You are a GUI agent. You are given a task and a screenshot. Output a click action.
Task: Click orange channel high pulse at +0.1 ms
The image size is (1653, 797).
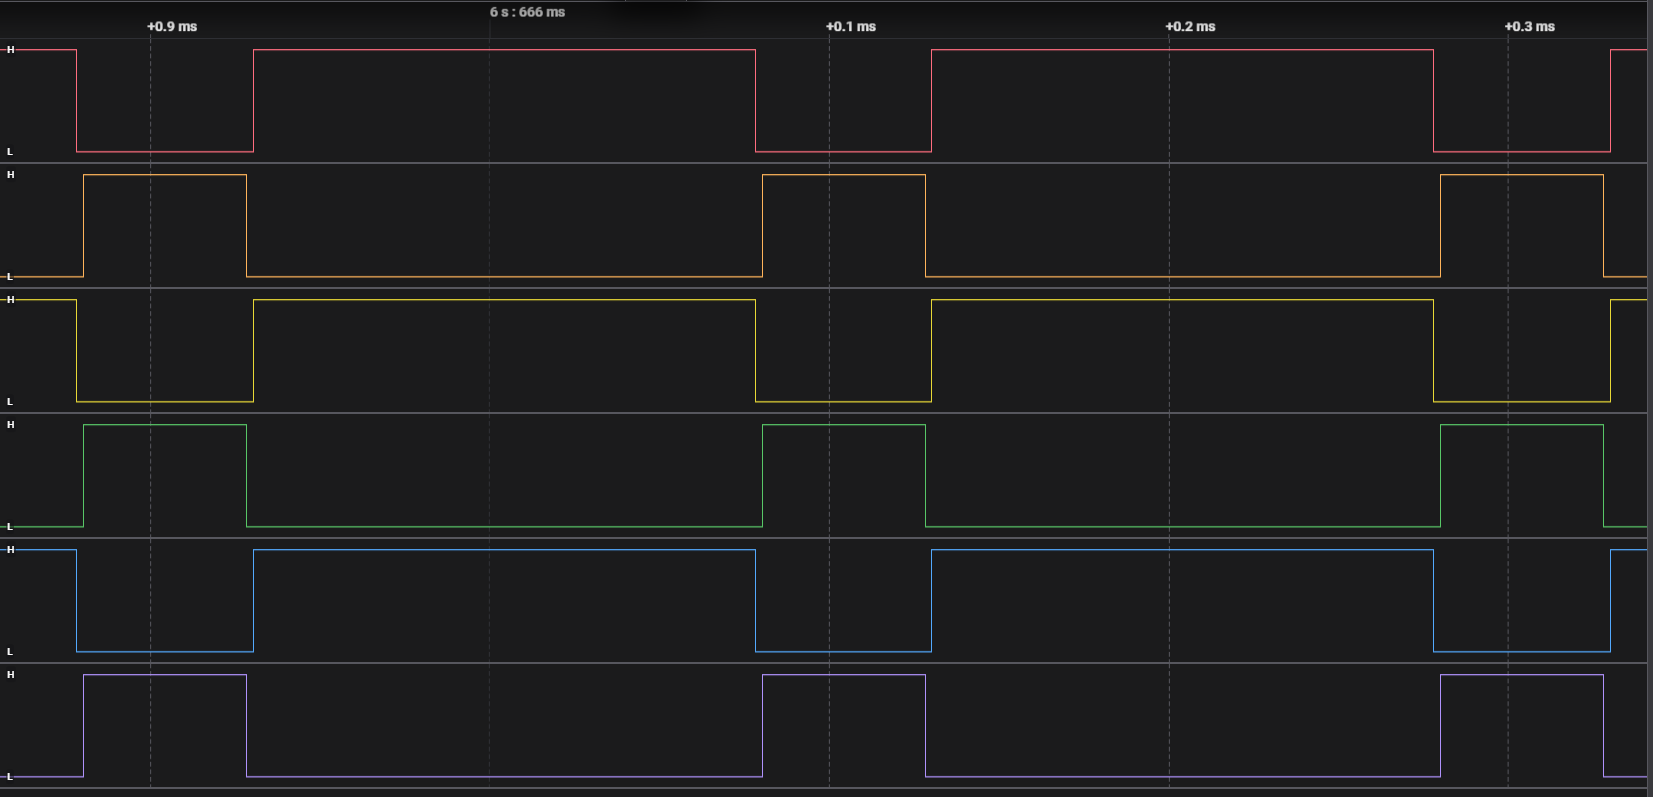coord(844,226)
